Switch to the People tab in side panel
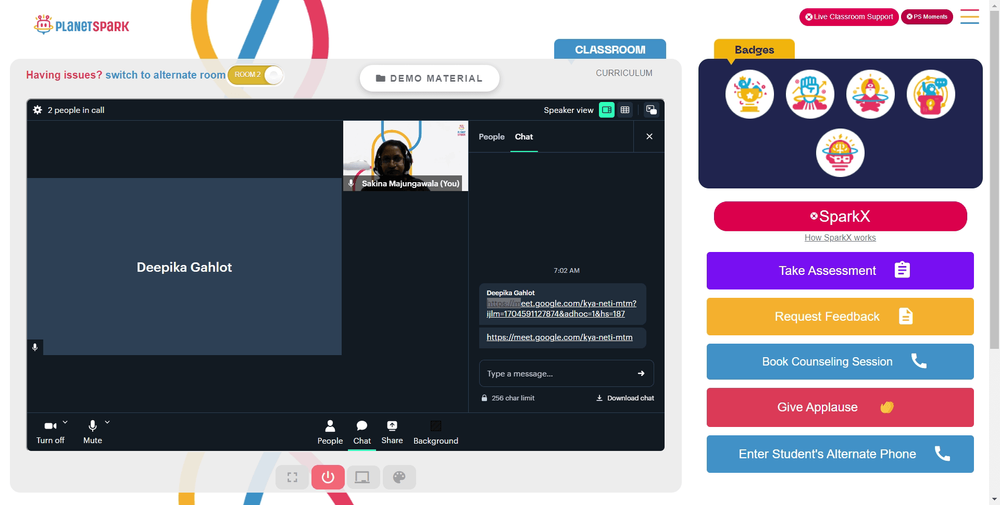Viewport: 1000px width, 505px height. pos(491,136)
